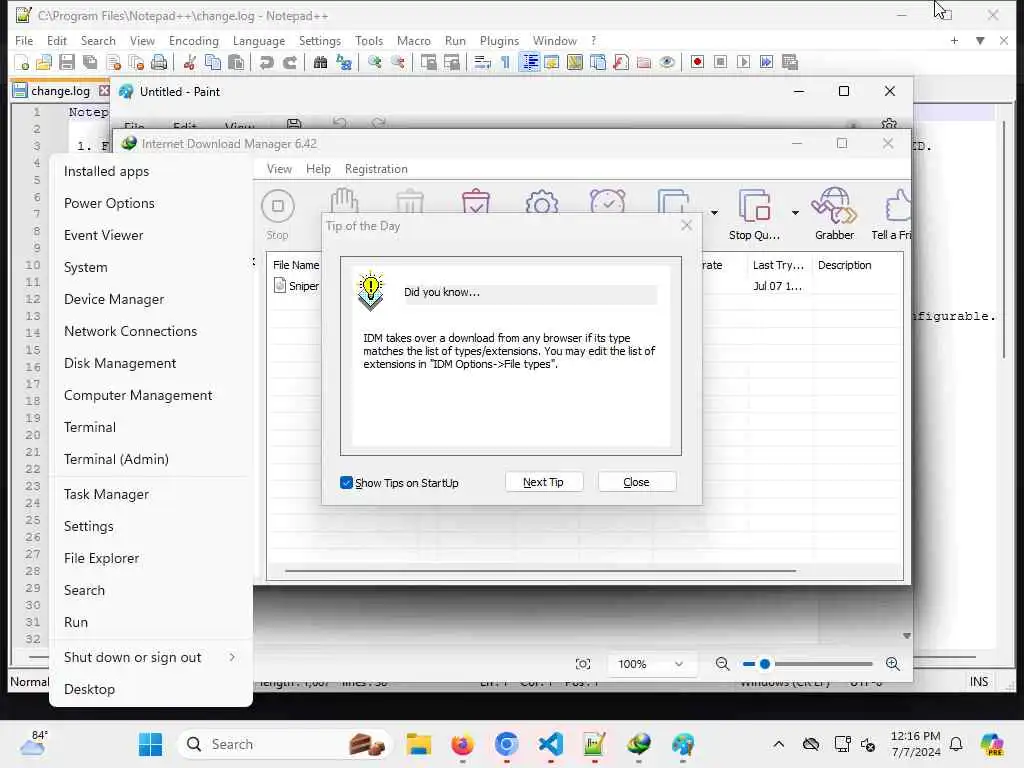This screenshot has width=1024, height=768.
Task: Click Notepad++ vertical scrollbar
Action: click(1004, 238)
